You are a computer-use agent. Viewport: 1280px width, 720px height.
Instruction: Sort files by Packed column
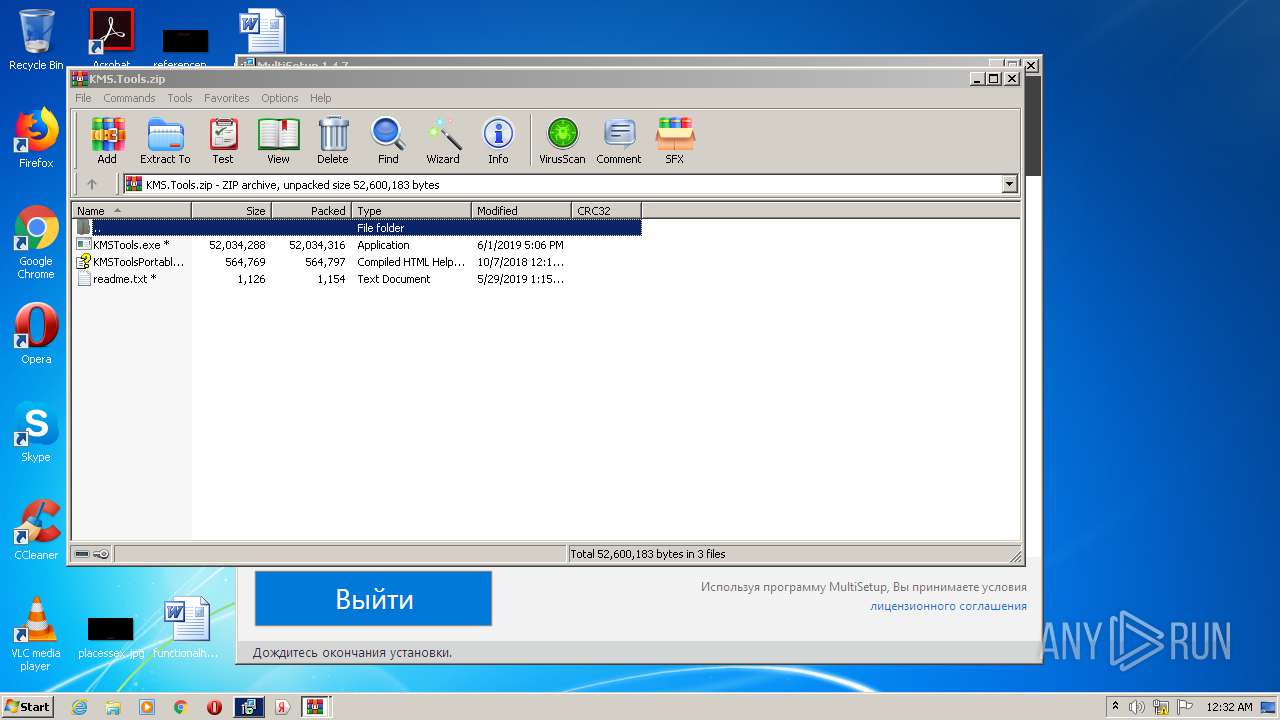311,211
